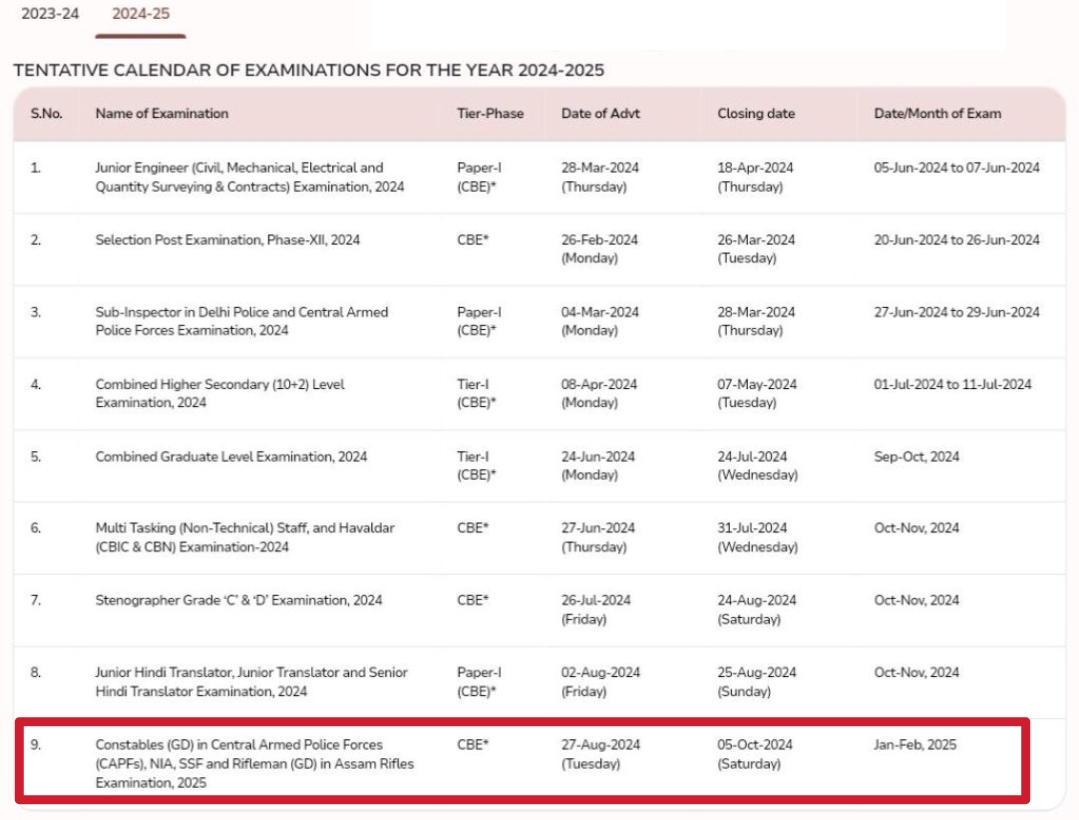Click the heading Tentative Calendar of Examinations 2024-2025
The height and width of the screenshot is (820, 1079).
pos(308,70)
